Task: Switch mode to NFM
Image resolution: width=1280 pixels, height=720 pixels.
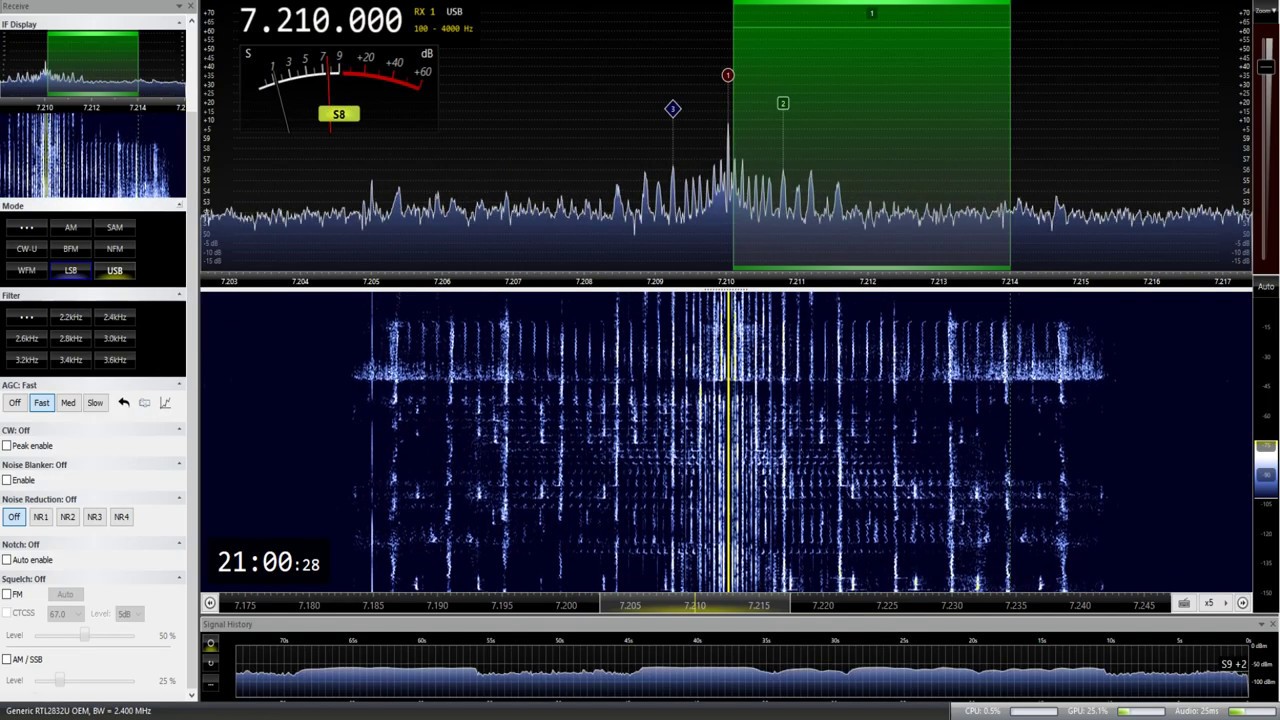Action: click(115, 249)
